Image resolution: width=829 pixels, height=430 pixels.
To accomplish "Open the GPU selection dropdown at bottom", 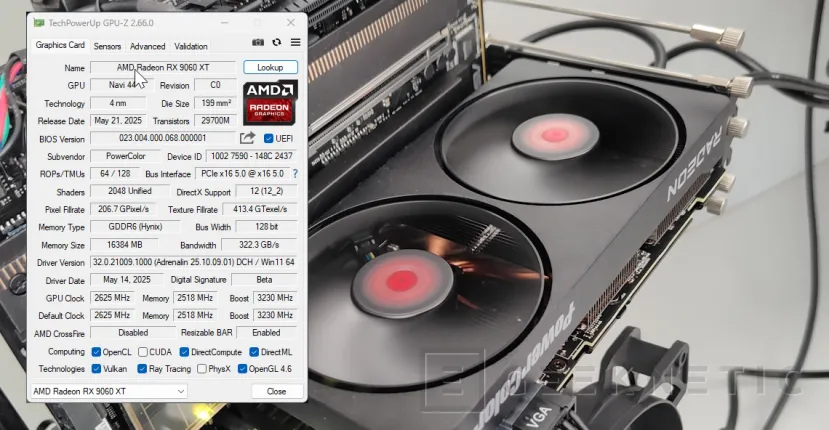I will [x=108, y=391].
